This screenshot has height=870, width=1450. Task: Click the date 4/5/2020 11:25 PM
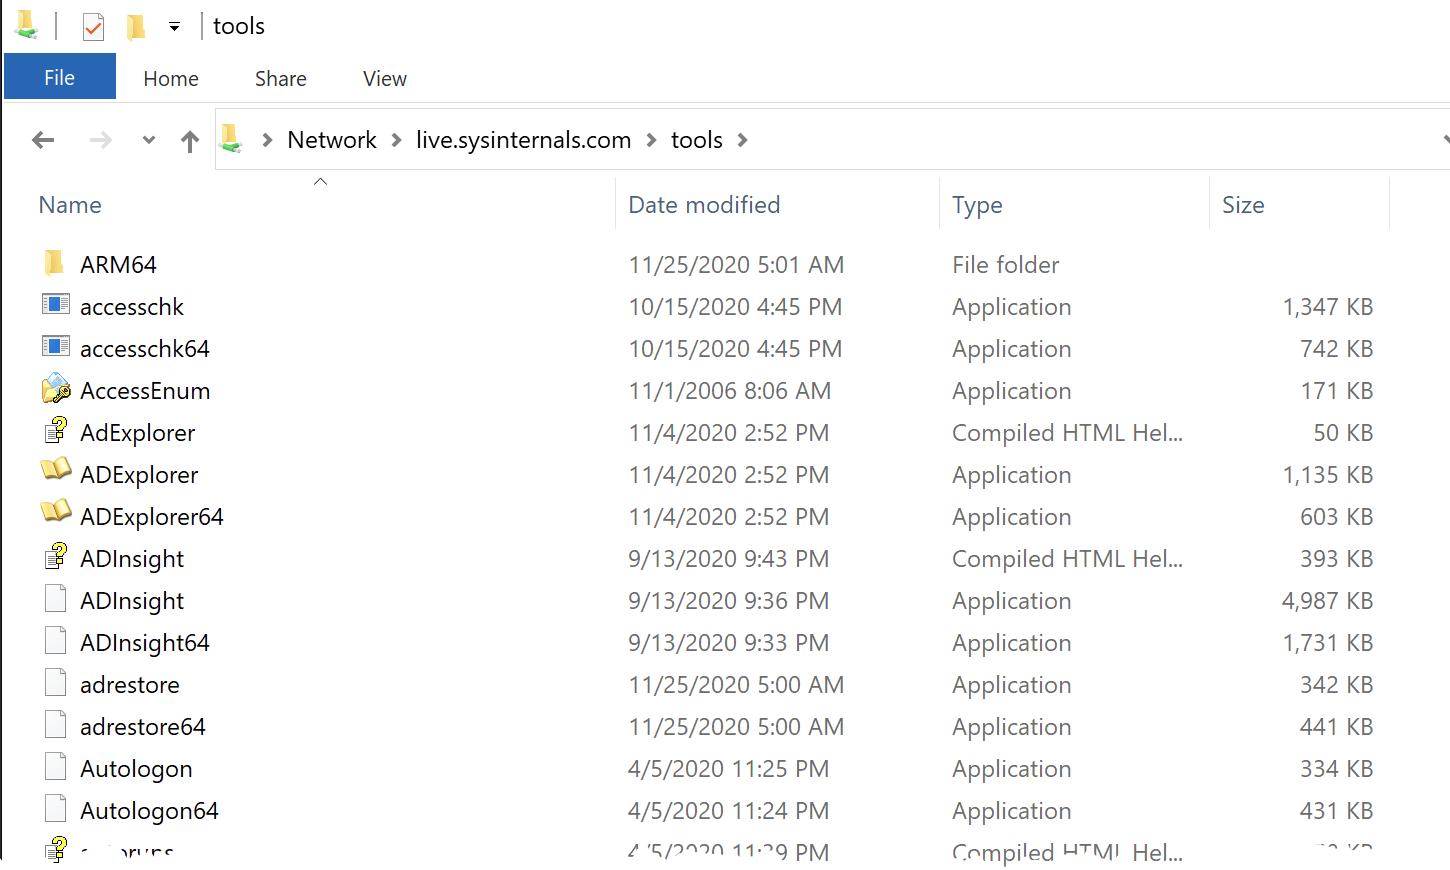pyautogui.click(x=728, y=769)
